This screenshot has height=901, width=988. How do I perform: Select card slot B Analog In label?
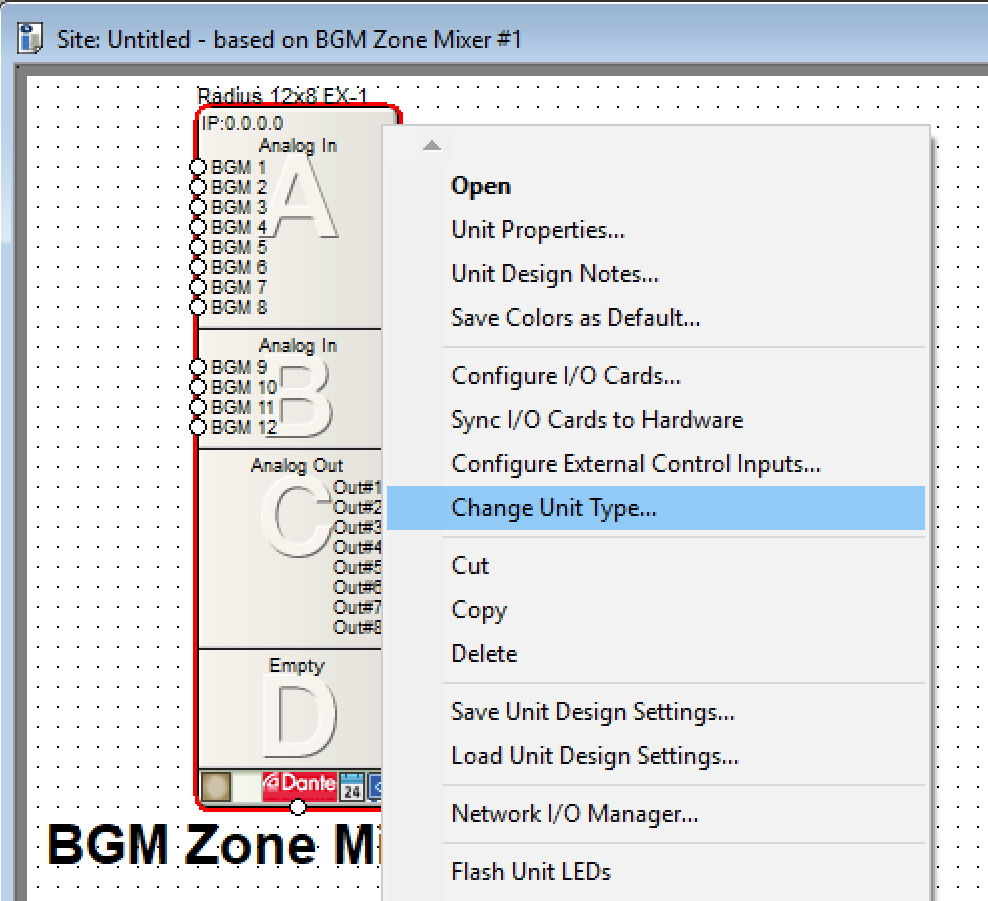pyautogui.click(x=298, y=345)
